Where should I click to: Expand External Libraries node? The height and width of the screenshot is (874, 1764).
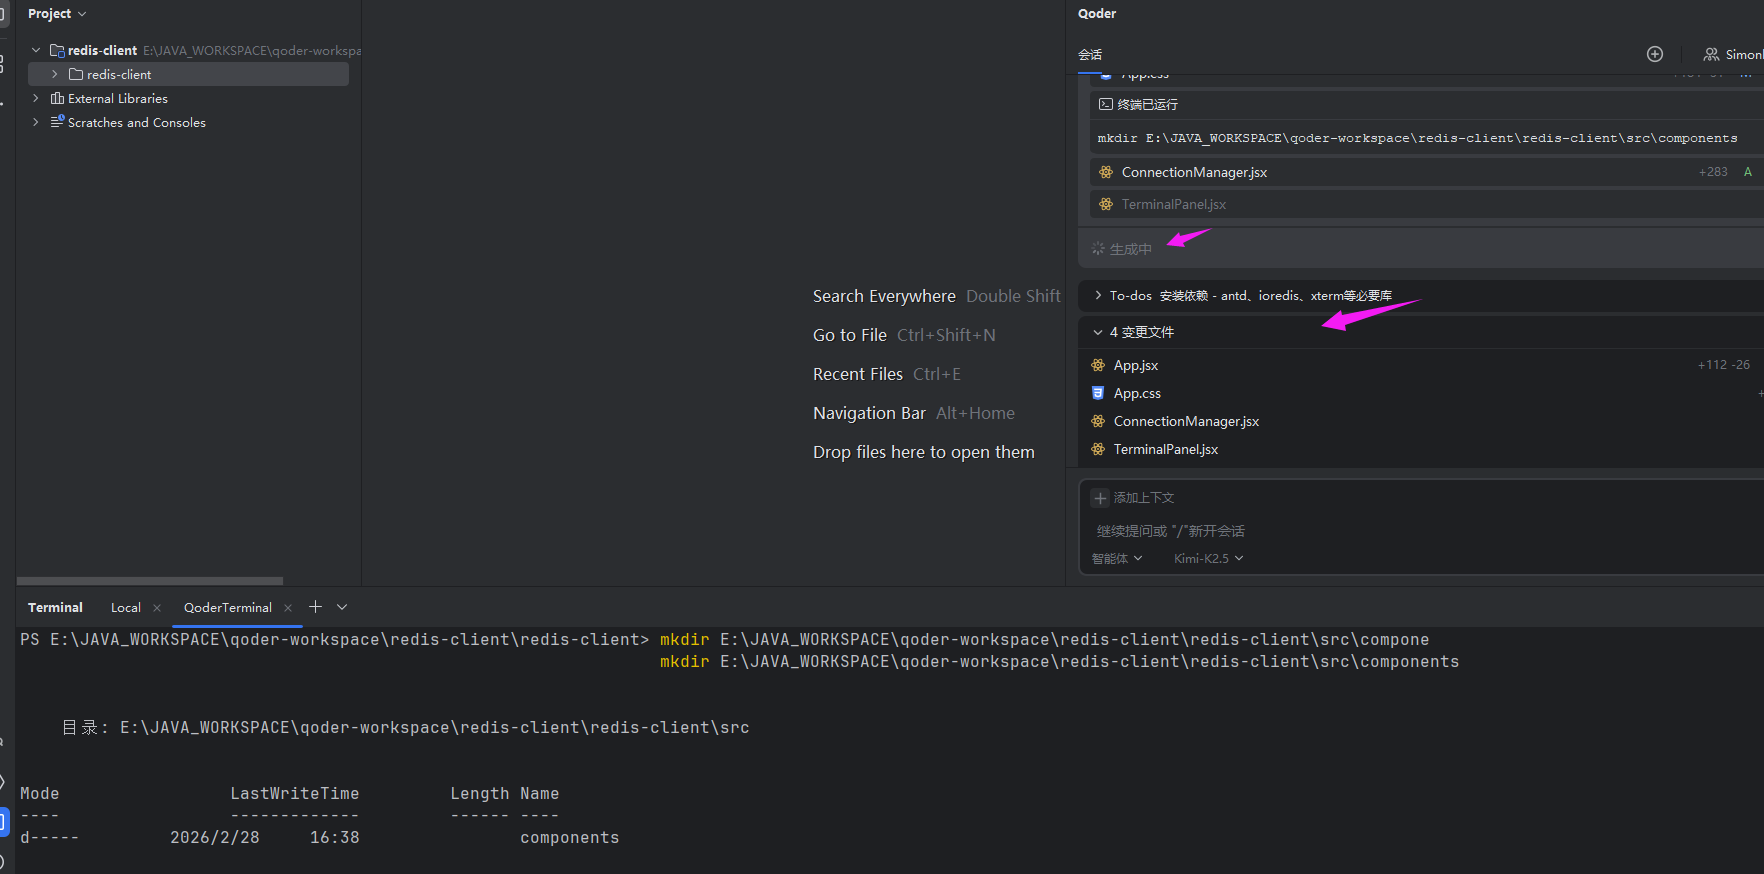pos(36,98)
